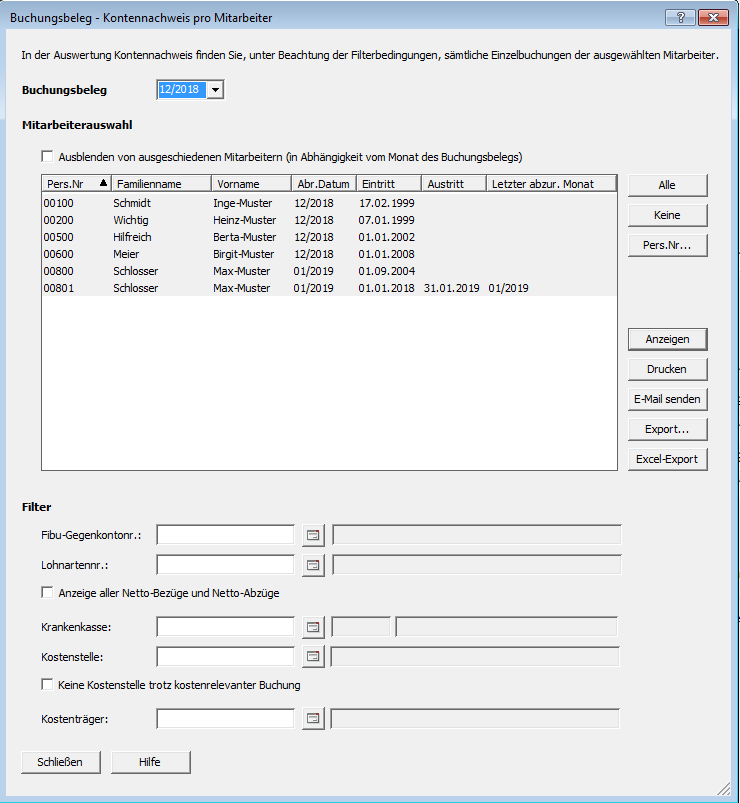Click Vorname Birgit-Muster
The image size is (740, 803).
pyautogui.click(x=243, y=254)
